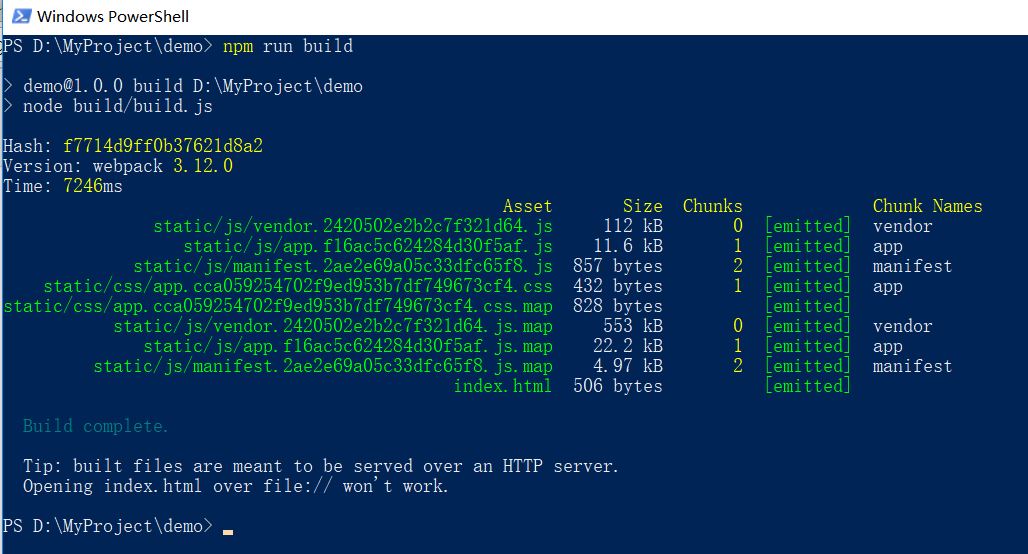Viewport: 1028px width, 554px height.
Task: Click the [emitted] label in the index.html row
Action: pyautogui.click(x=807, y=386)
